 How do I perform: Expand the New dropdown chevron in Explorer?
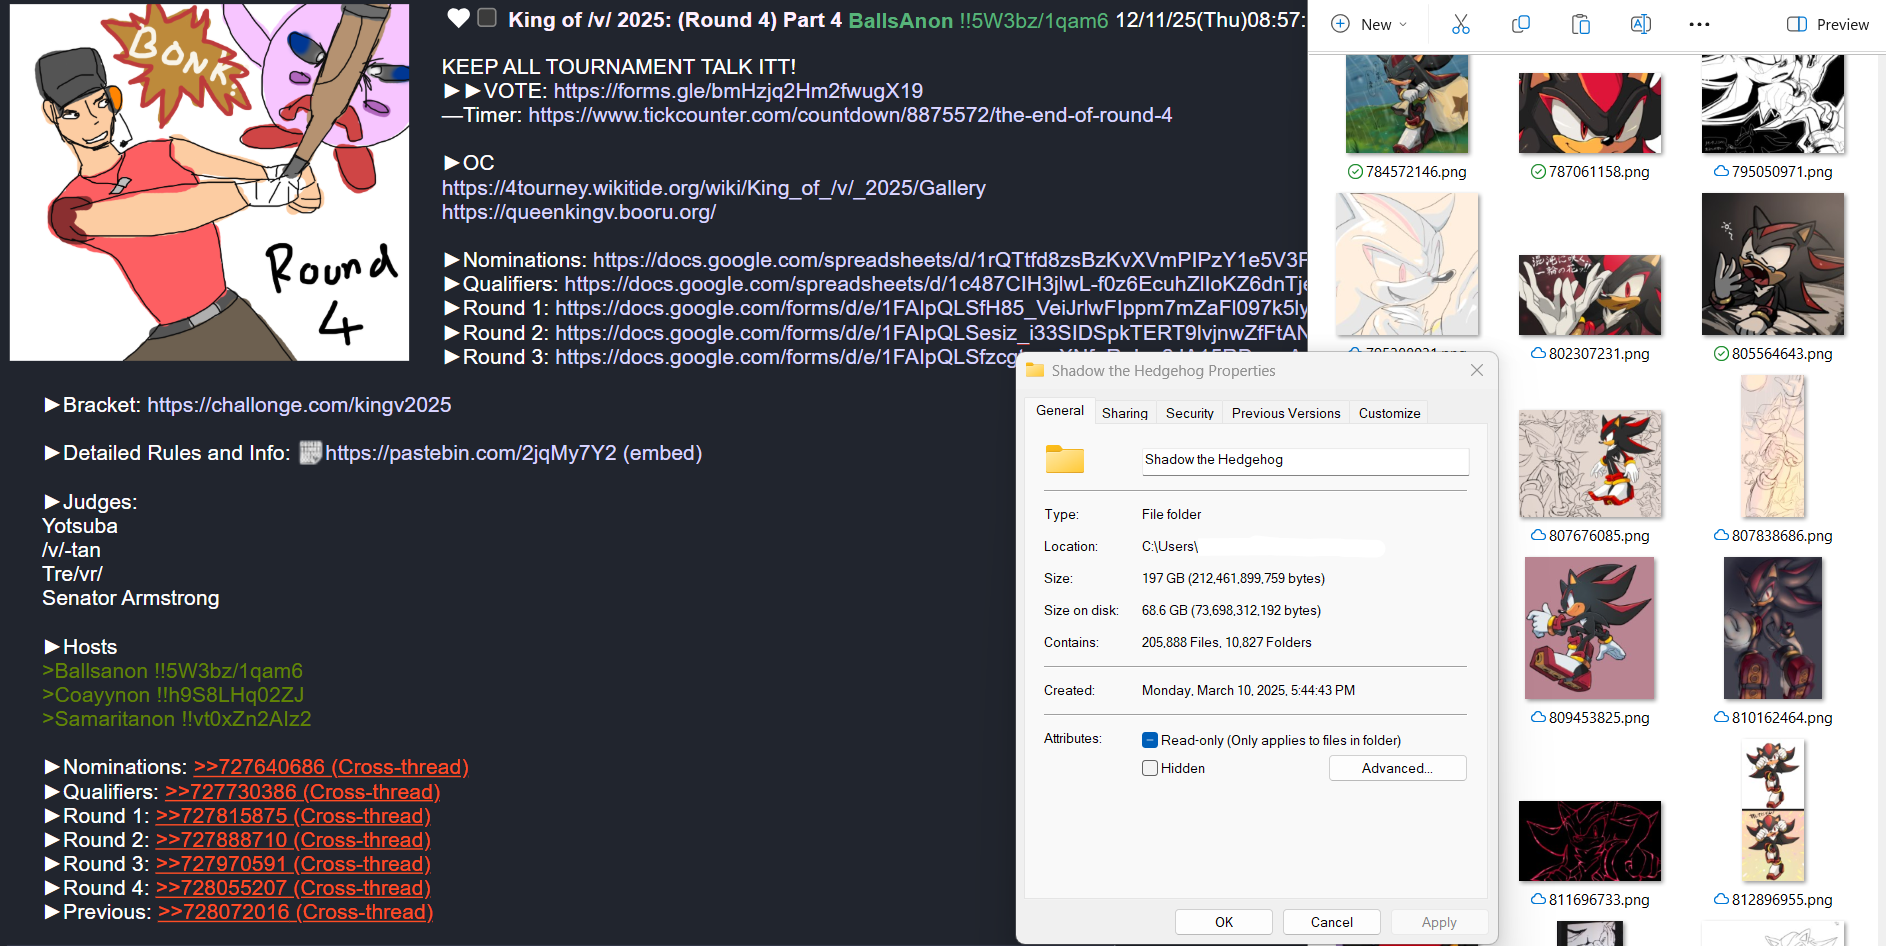[x=1403, y=25]
